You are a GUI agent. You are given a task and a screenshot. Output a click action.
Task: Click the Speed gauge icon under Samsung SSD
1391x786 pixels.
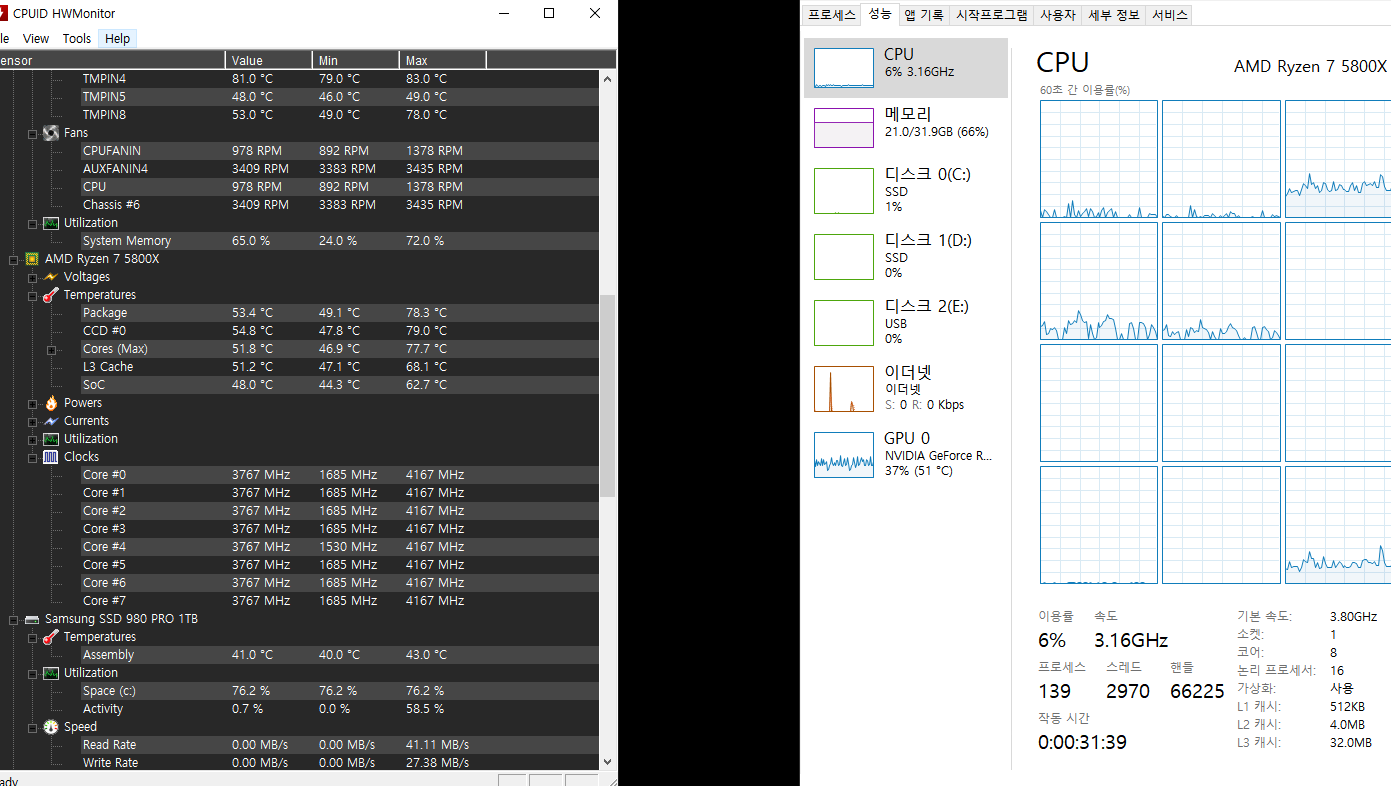pos(51,727)
